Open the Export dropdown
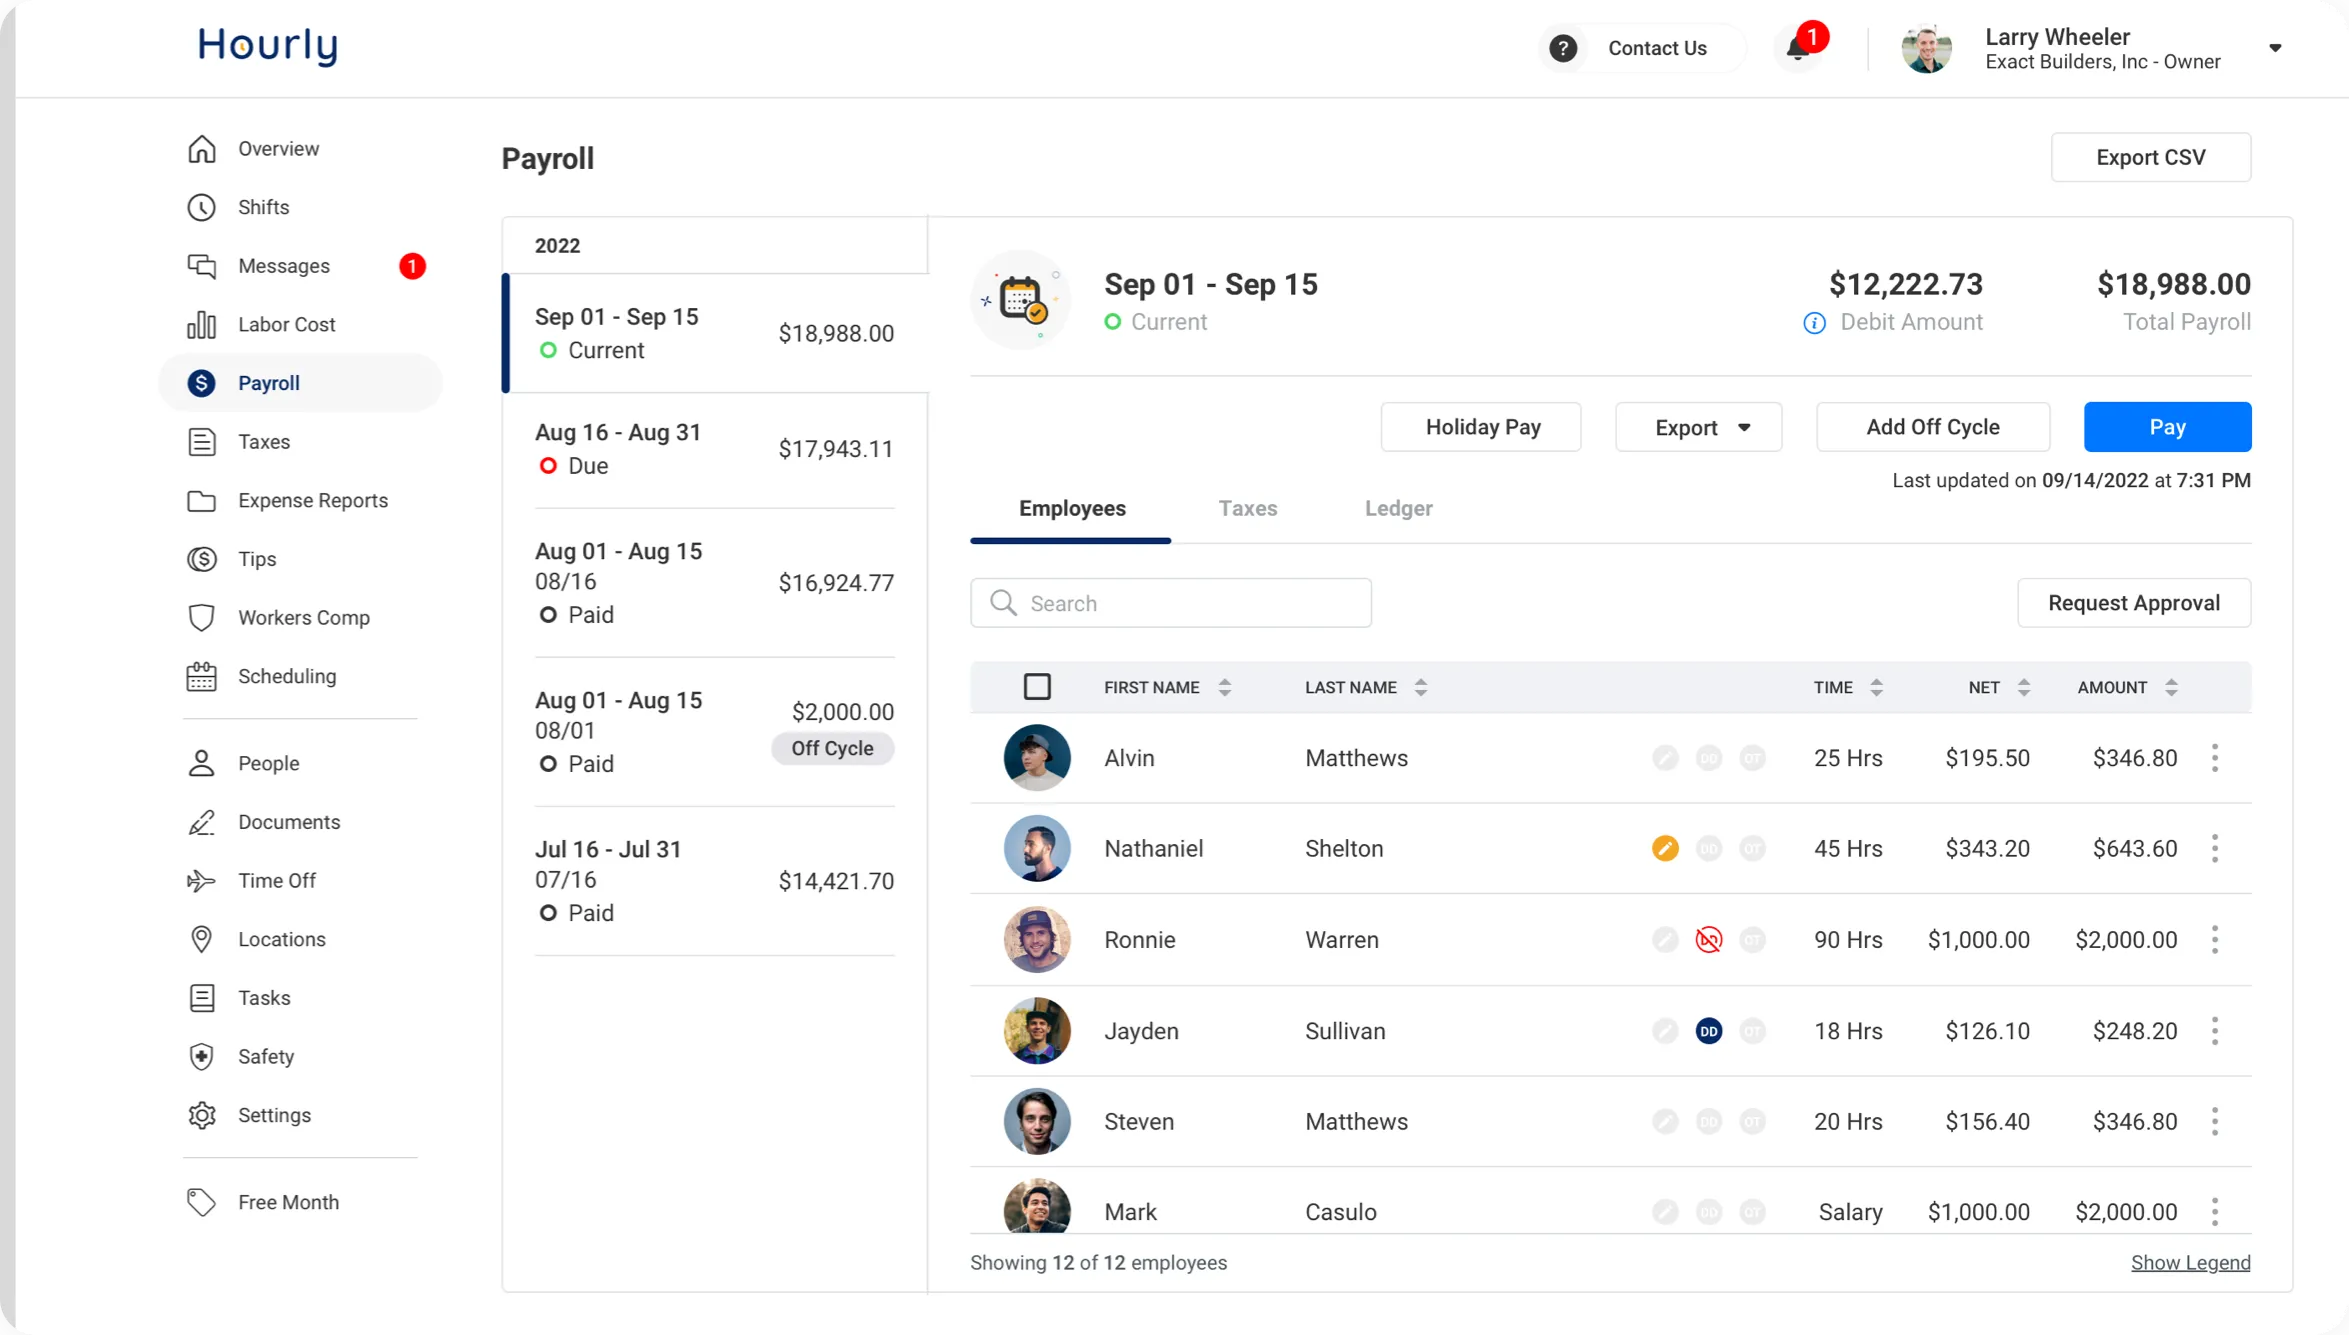The image size is (2349, 1335). pos(1697,427)
